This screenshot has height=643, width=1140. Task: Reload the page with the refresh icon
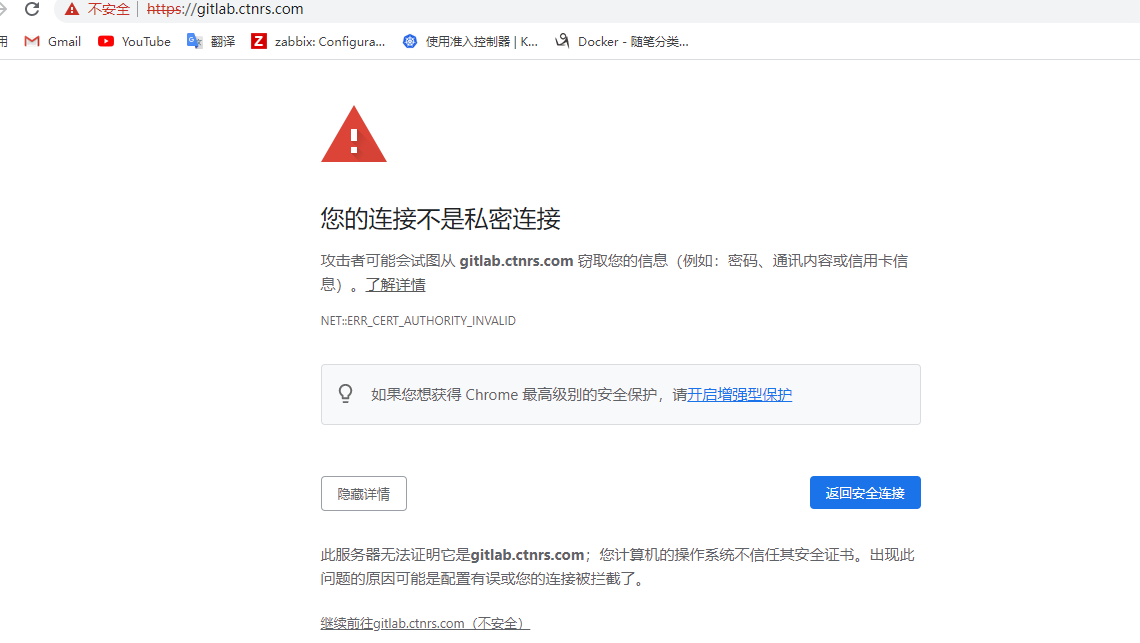tap(32, 9)
